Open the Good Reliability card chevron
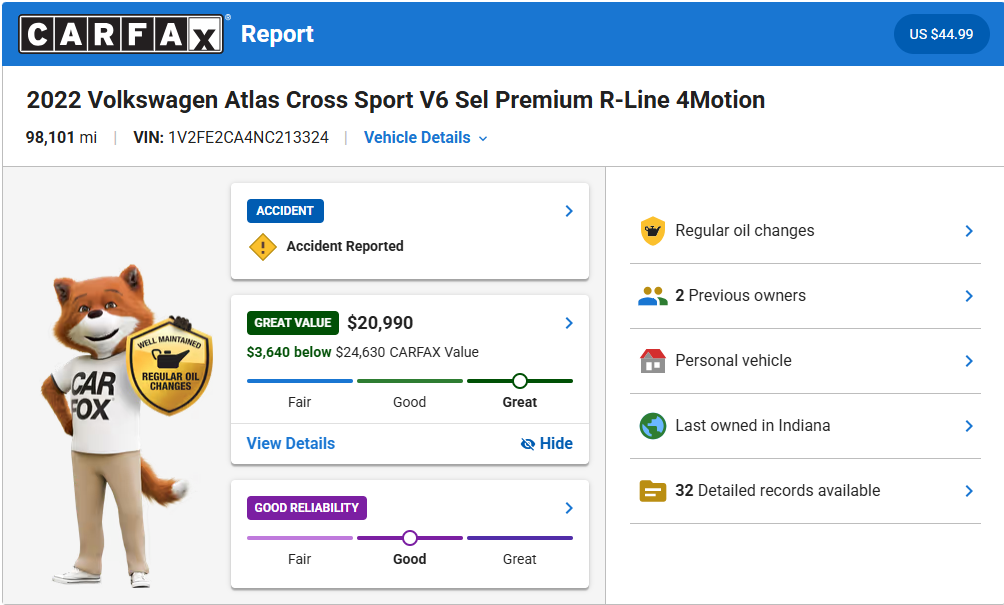 [568, 508]
